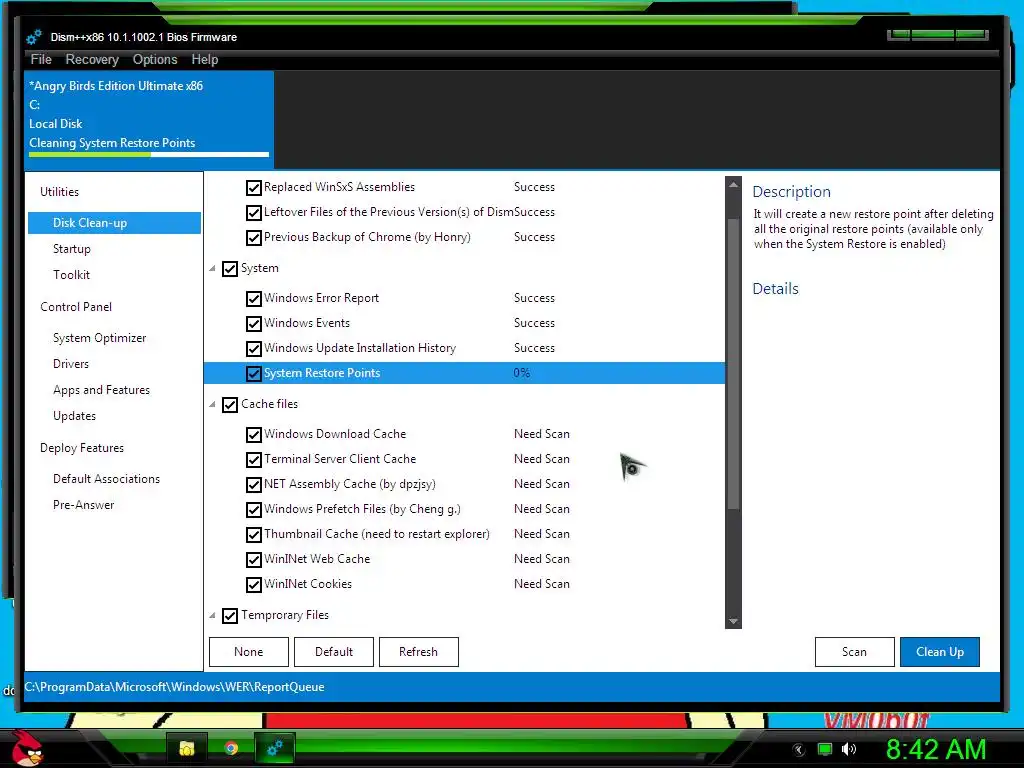1024x768 pixels.
Task: Collapse the Temprorary Files group
Action: [x=212, y=615]
